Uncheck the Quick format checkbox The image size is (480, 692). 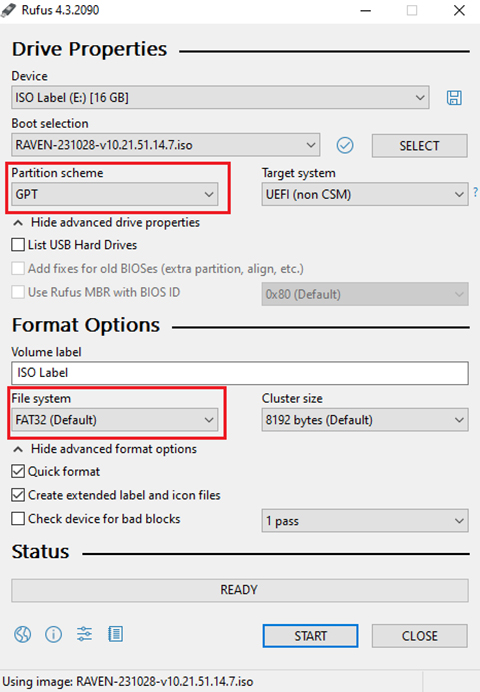click(18, 471)
